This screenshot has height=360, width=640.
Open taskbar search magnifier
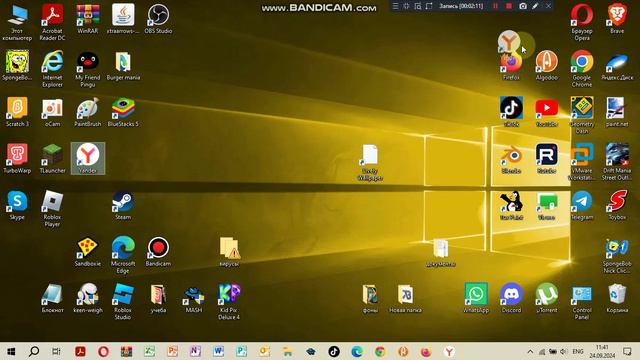pos(34,351)
